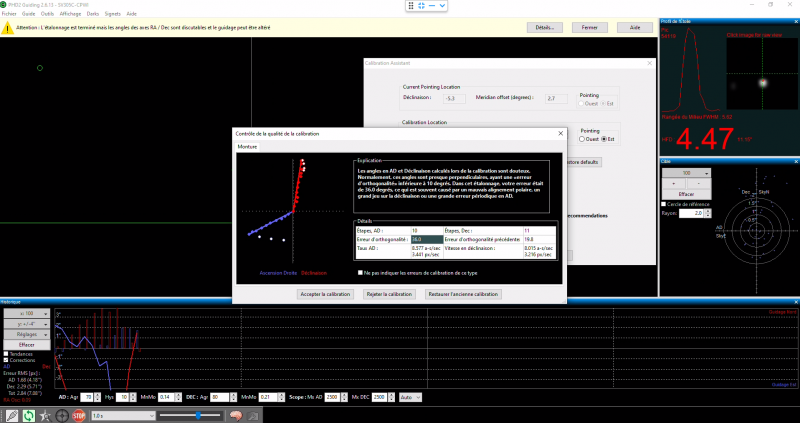Viewport: 800px width, 423px height.
Task: Uncheck the Corrections checkbox
Action: (x=6, y=360)
